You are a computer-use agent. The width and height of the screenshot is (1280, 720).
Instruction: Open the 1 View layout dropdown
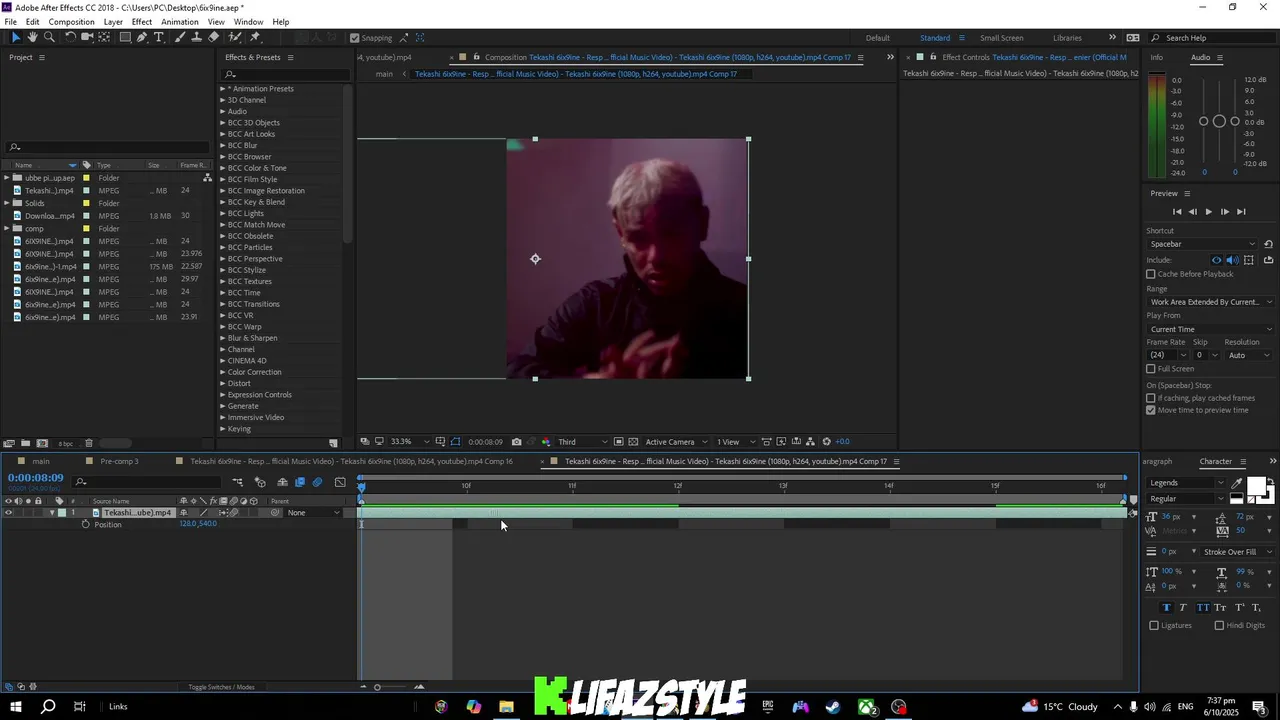[x=734, y=442]
